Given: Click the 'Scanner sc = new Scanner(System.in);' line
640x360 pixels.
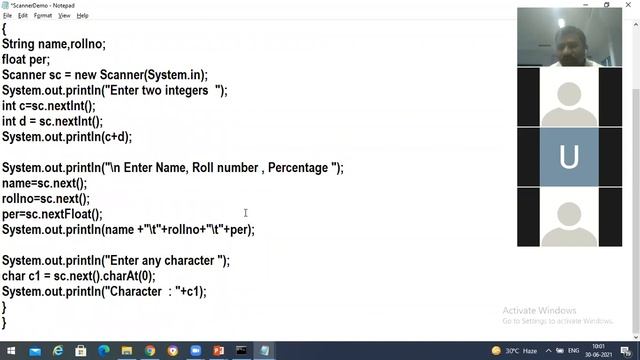Looking at the screenshot, I should [x=105, y=75].
